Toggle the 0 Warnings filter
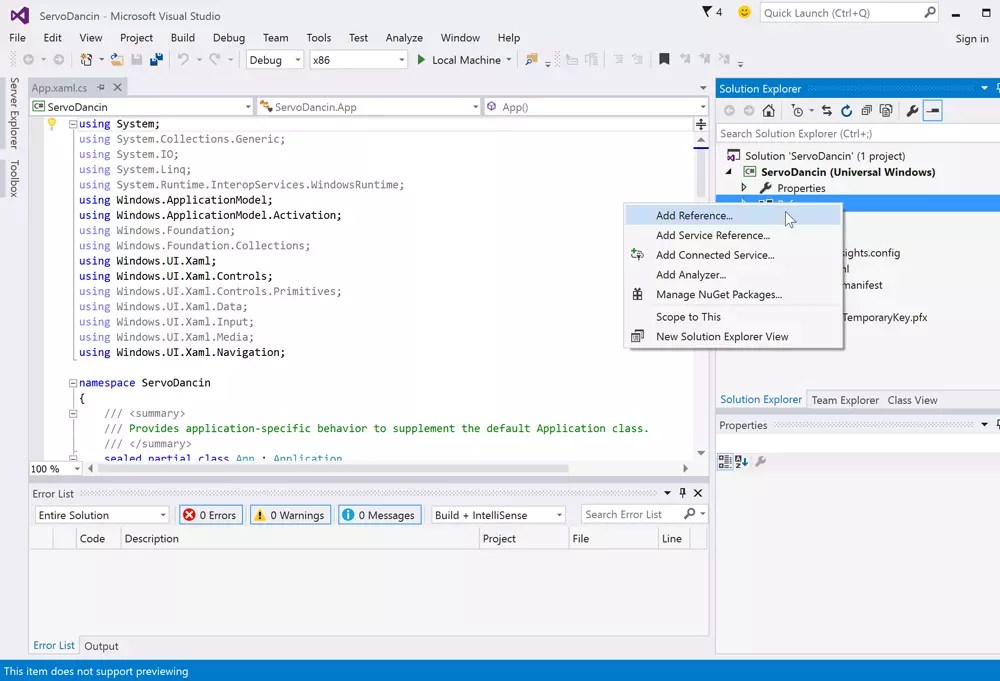The width and height of the screenshot is (1000, 681). pos(290,514)
